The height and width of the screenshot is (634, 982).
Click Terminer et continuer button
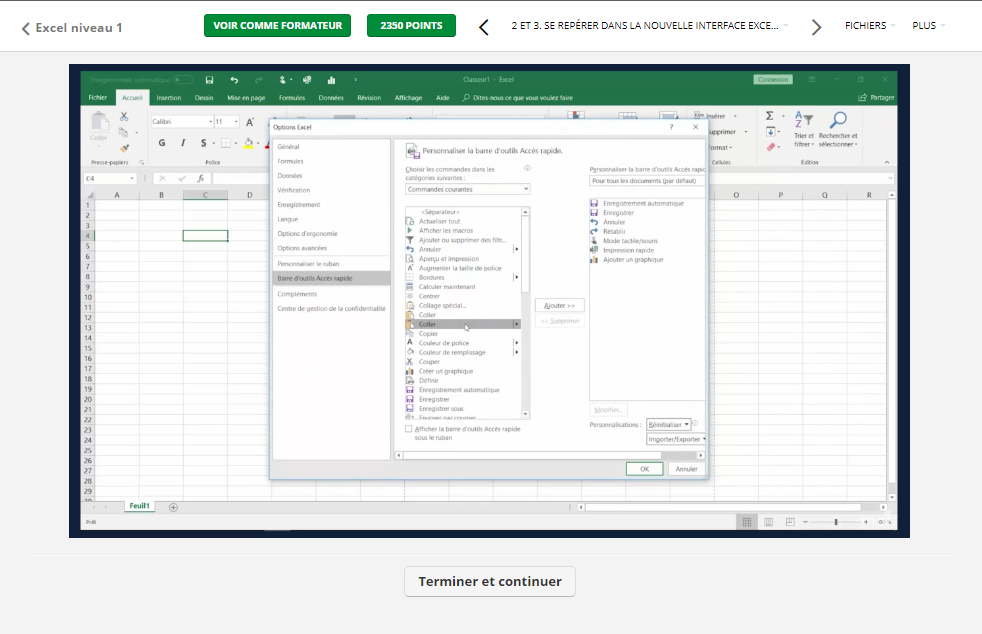pos(490,581)
